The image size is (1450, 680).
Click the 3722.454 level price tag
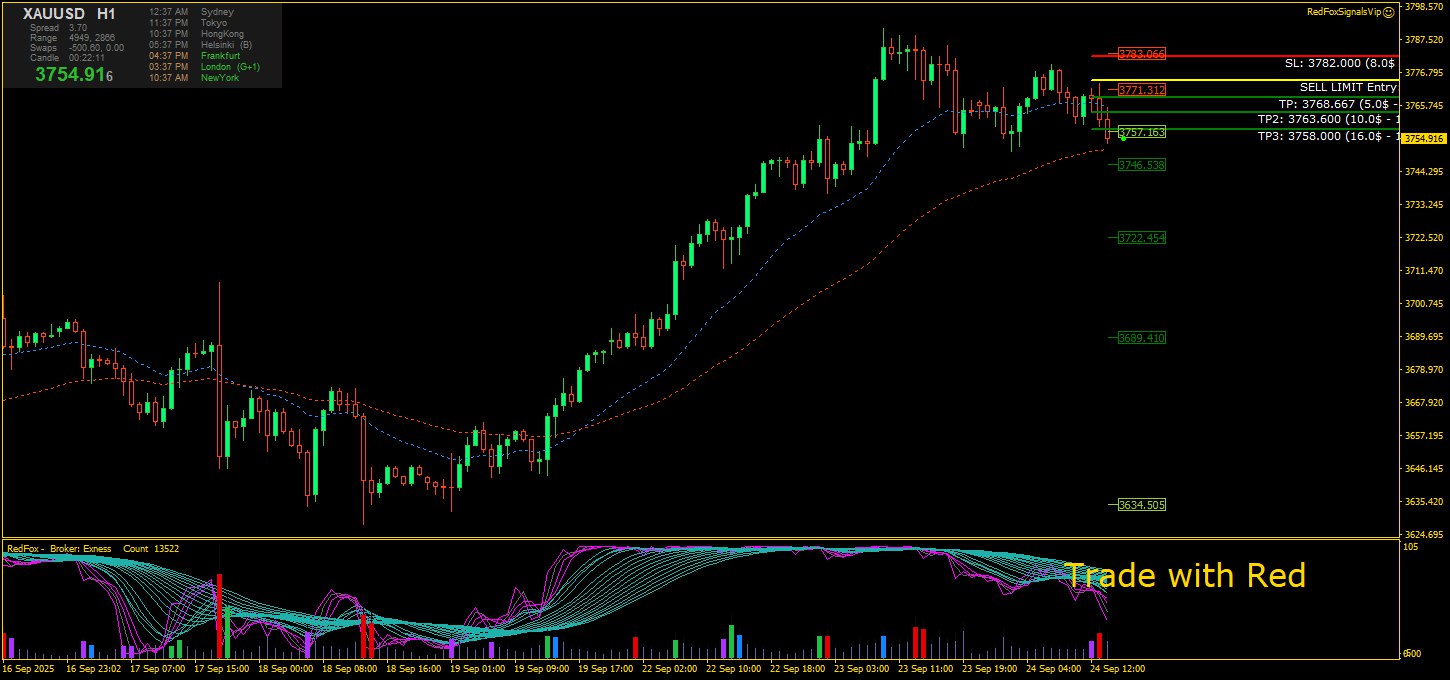tap(1142, 238)
